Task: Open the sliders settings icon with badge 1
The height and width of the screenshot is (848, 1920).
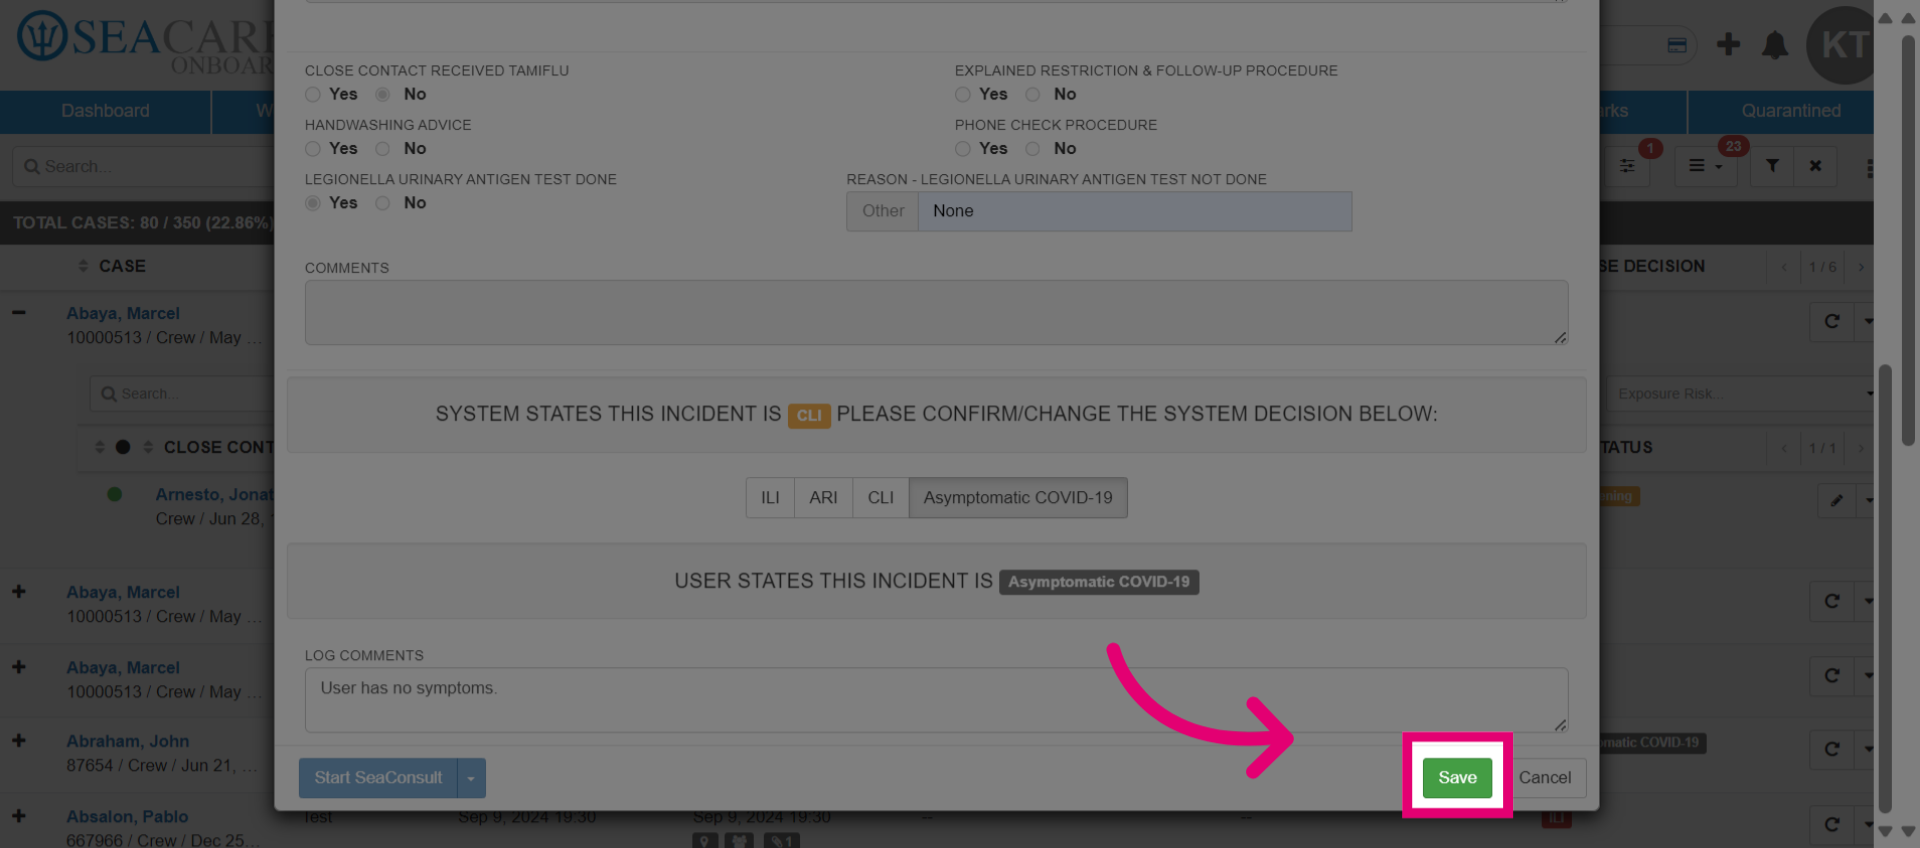Action: 1627,166
